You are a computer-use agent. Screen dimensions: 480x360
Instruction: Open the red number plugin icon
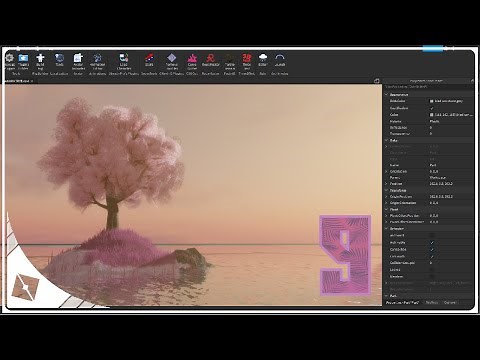pyautogui.click(x=247, y=58)
